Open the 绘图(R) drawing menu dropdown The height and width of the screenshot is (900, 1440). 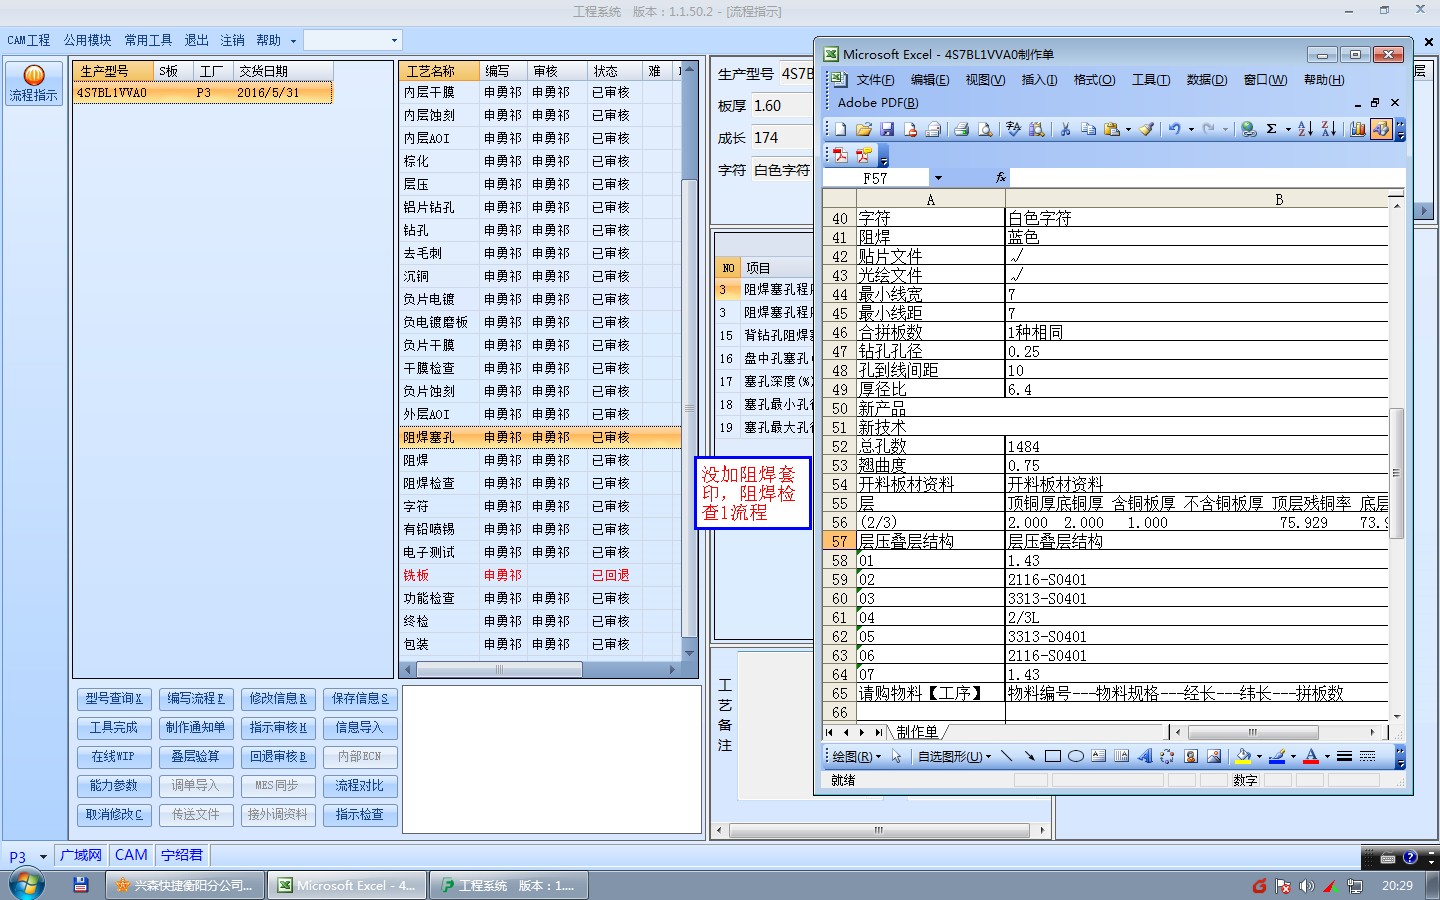(x=856, y=756)
